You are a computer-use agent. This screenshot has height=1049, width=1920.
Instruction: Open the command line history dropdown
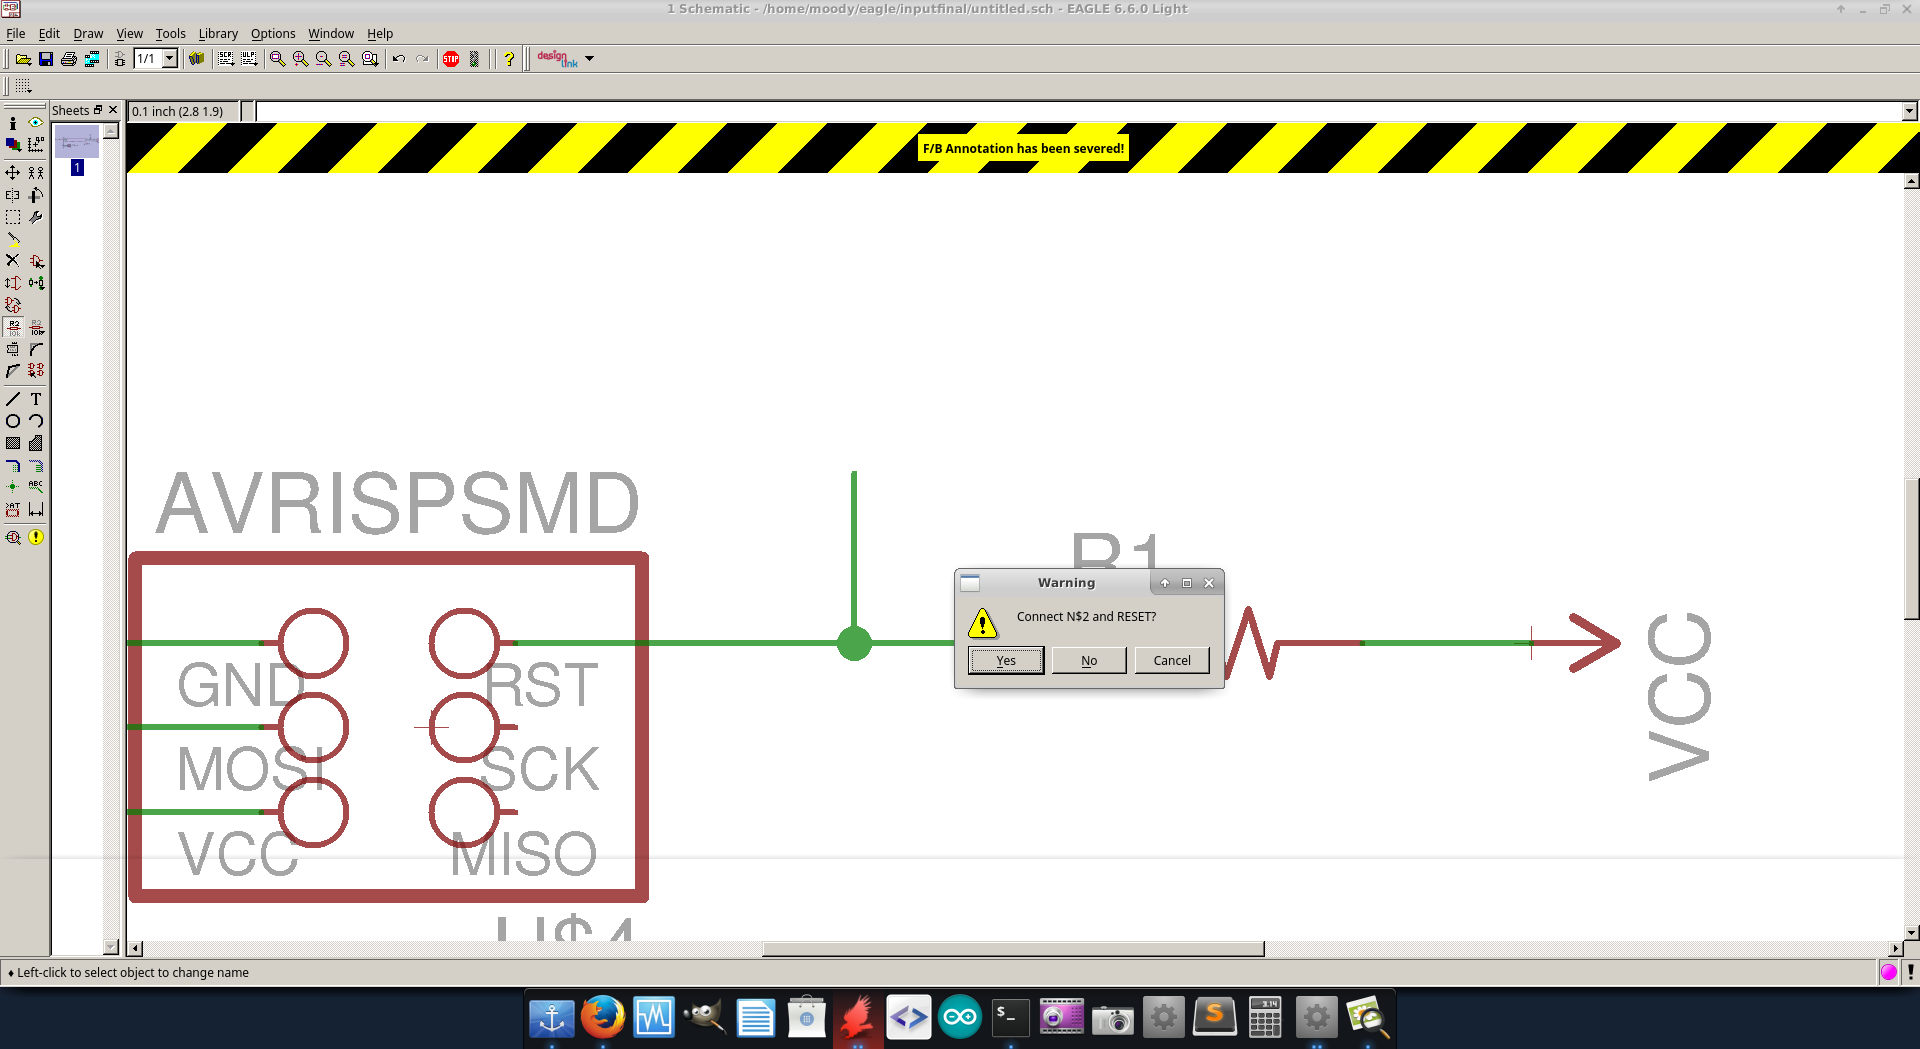coord(1909,111)
